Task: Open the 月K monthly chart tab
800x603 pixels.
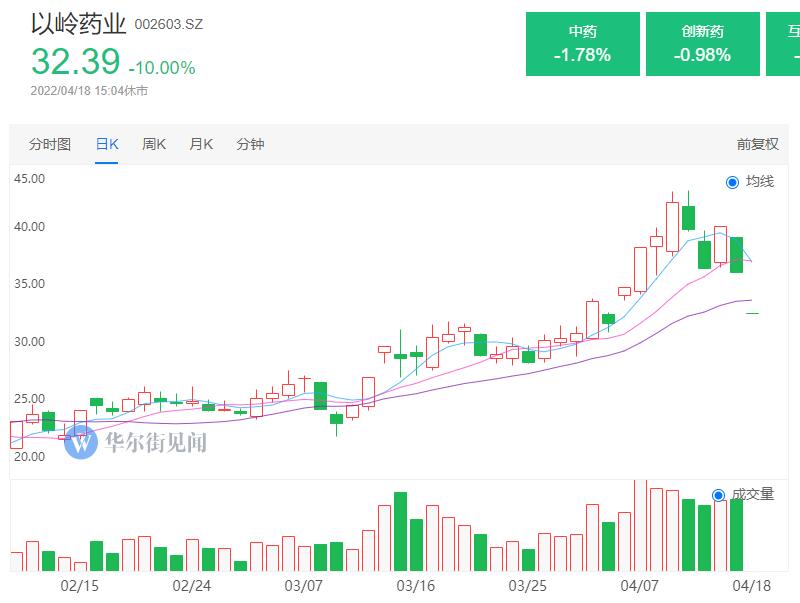Action: pyautogui.click(x=201, y=144)
